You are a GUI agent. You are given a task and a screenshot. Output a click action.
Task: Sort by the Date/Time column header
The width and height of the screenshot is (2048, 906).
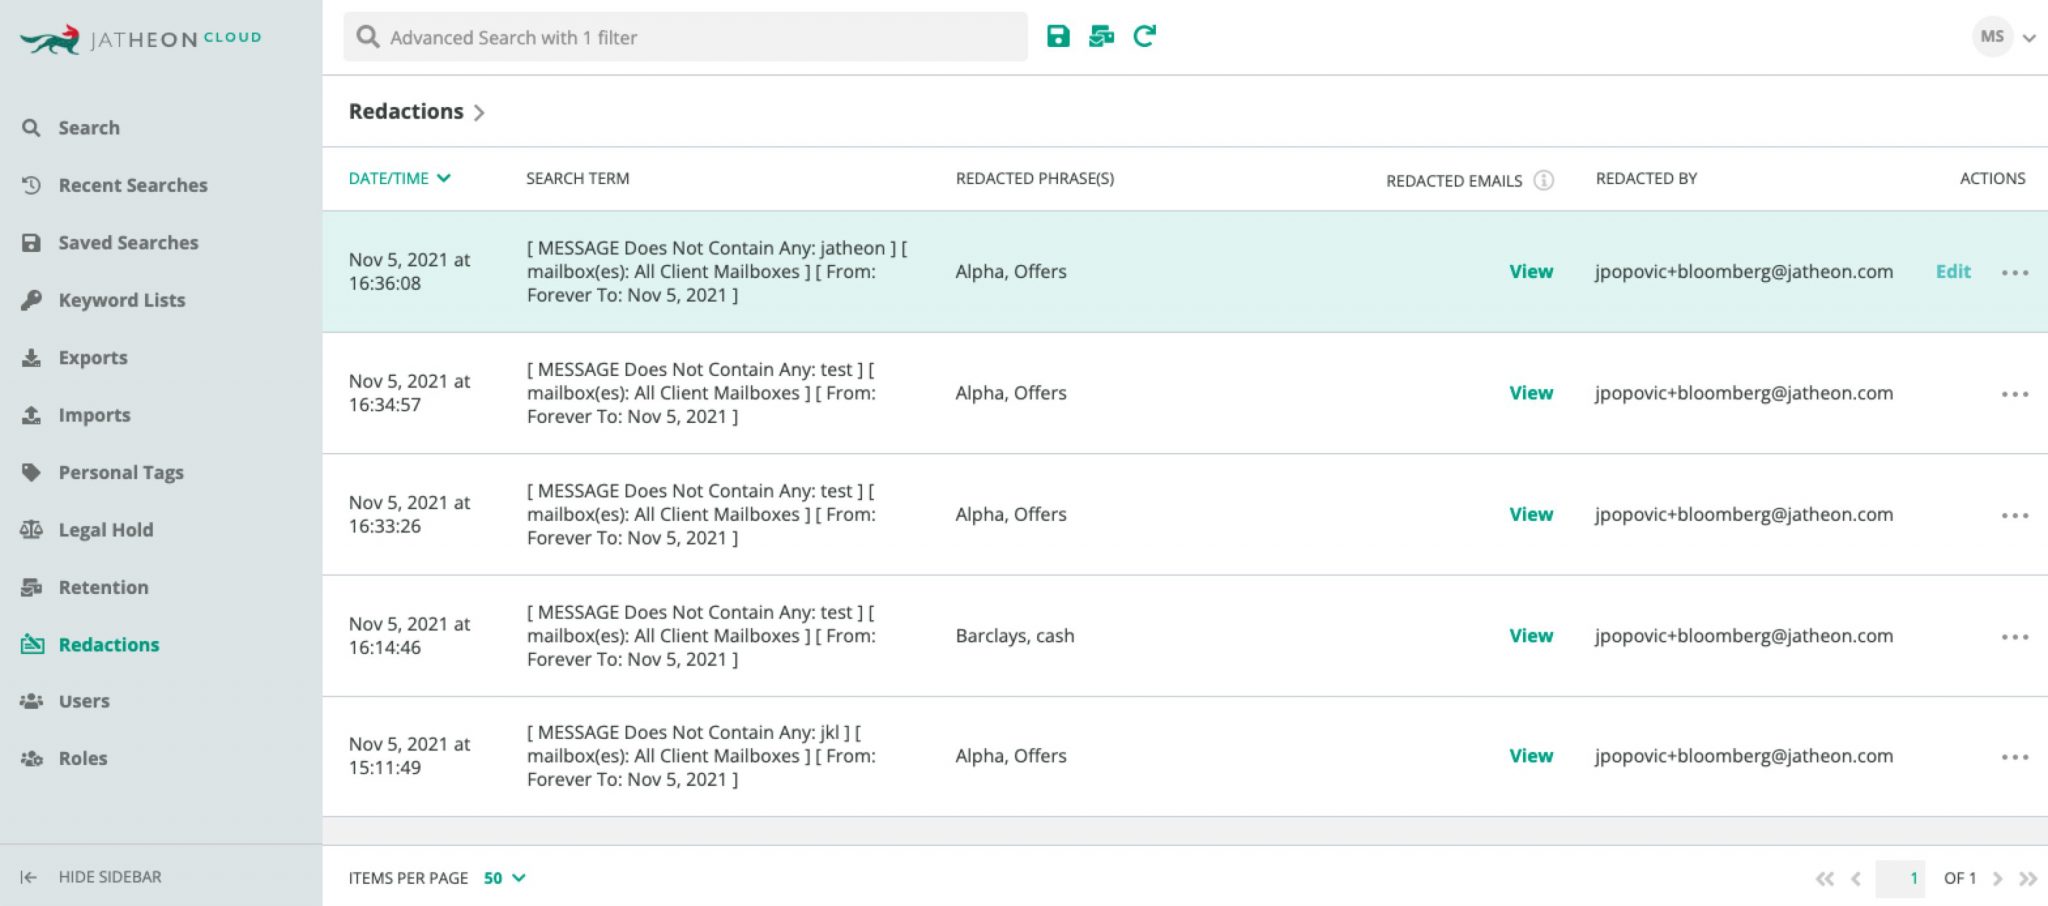point(399,178)
